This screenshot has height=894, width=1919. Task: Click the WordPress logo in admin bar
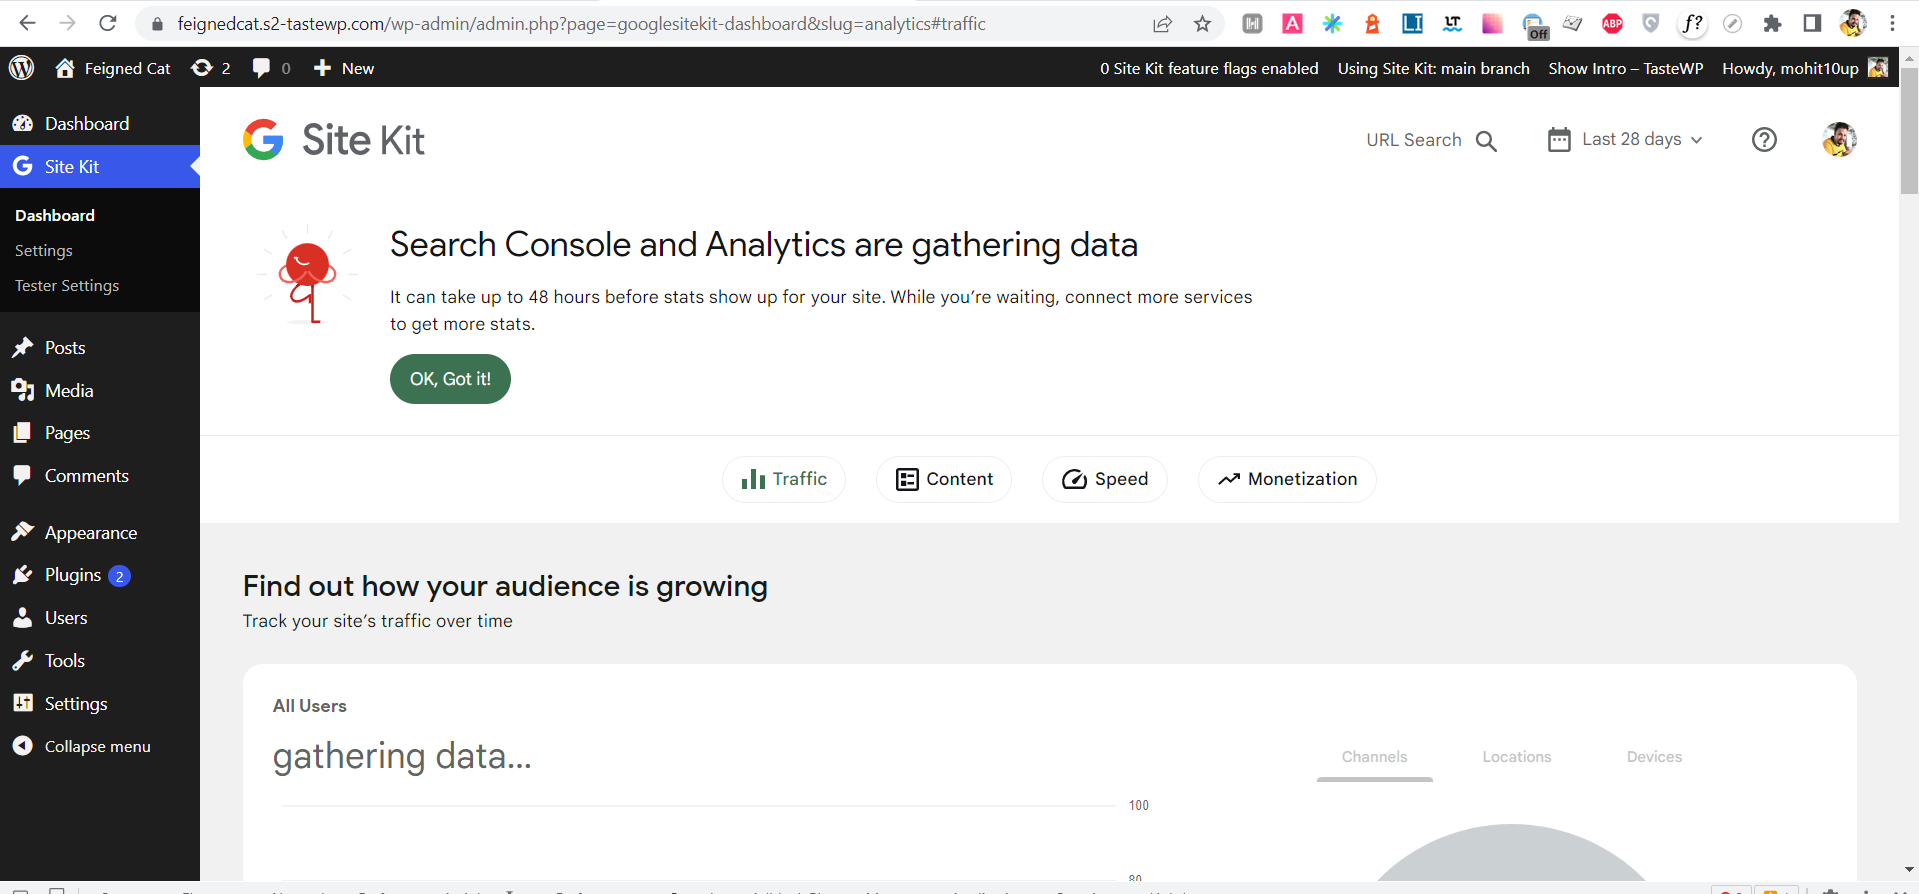pos(22,68)
